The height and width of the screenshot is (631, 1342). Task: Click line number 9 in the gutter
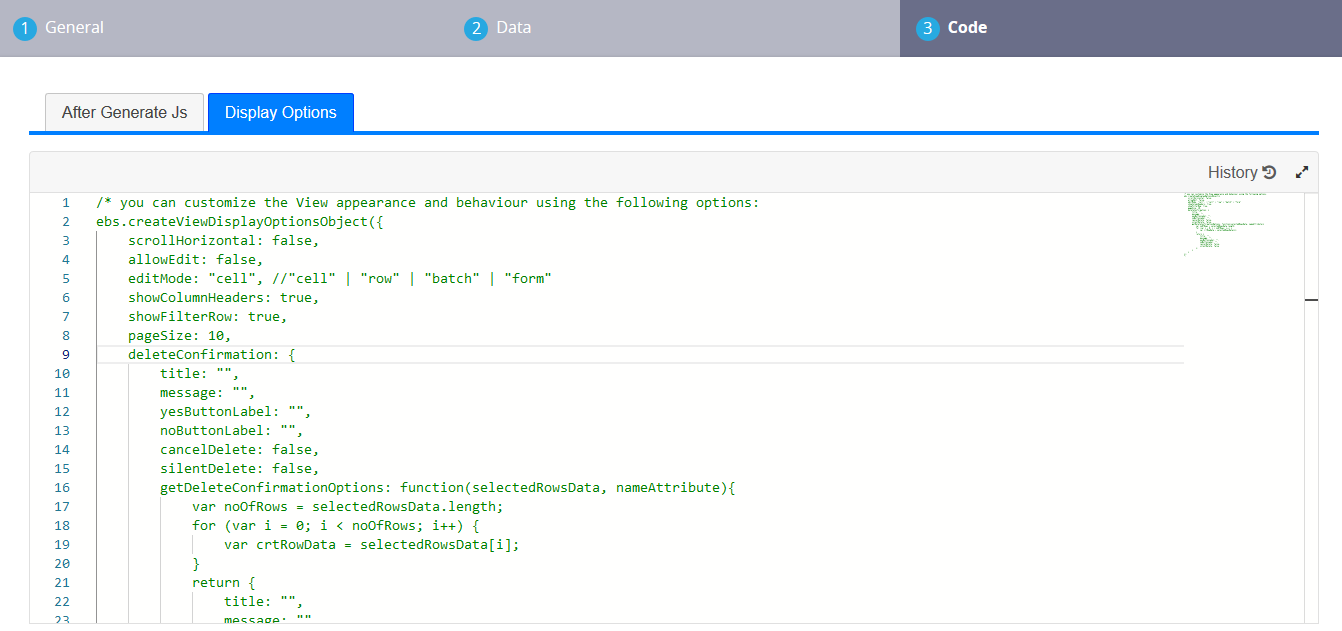65,354
